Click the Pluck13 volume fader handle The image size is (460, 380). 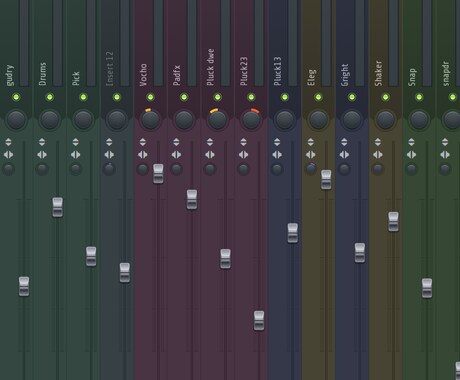293,233
